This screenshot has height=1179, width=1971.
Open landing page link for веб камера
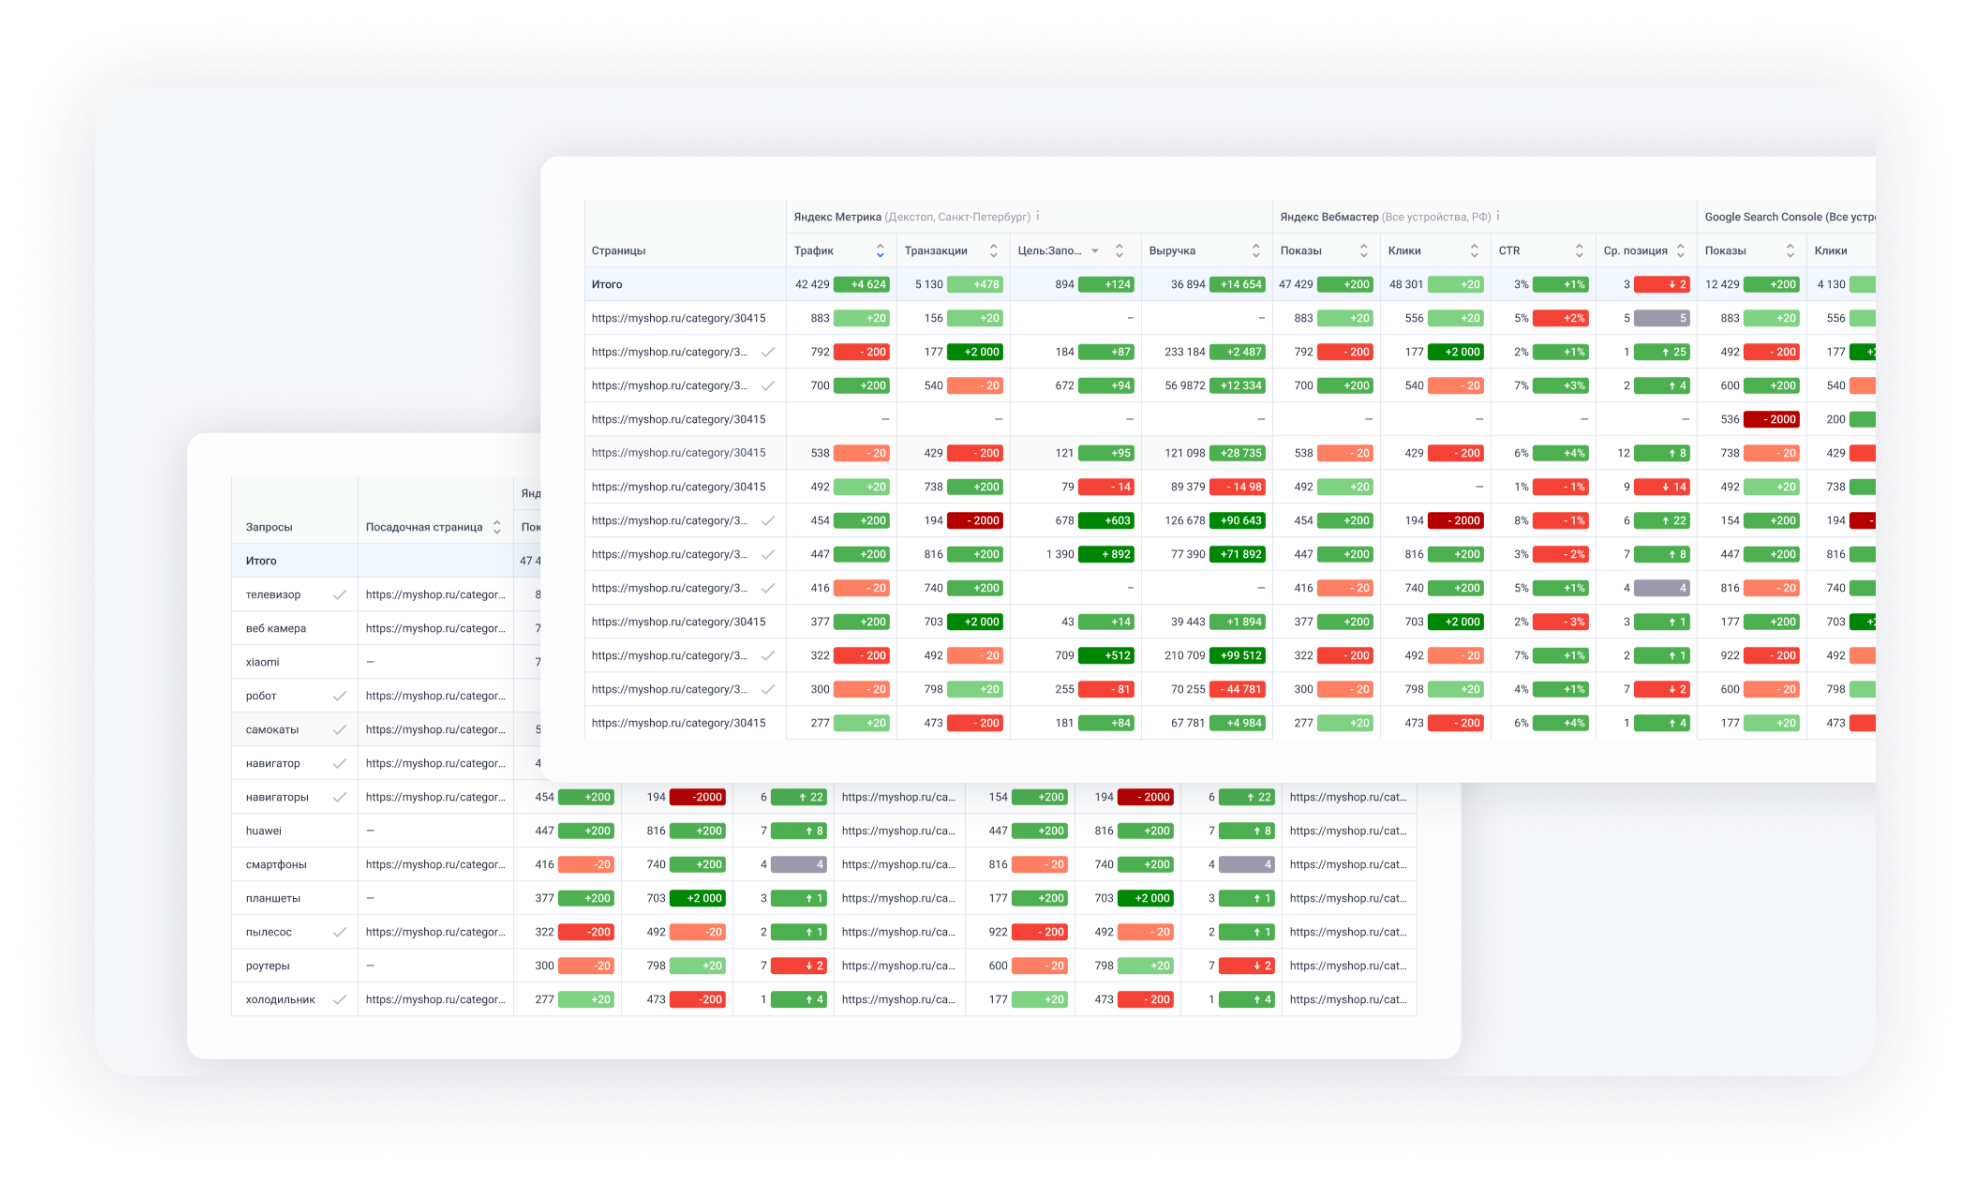[x=435, y=628]
